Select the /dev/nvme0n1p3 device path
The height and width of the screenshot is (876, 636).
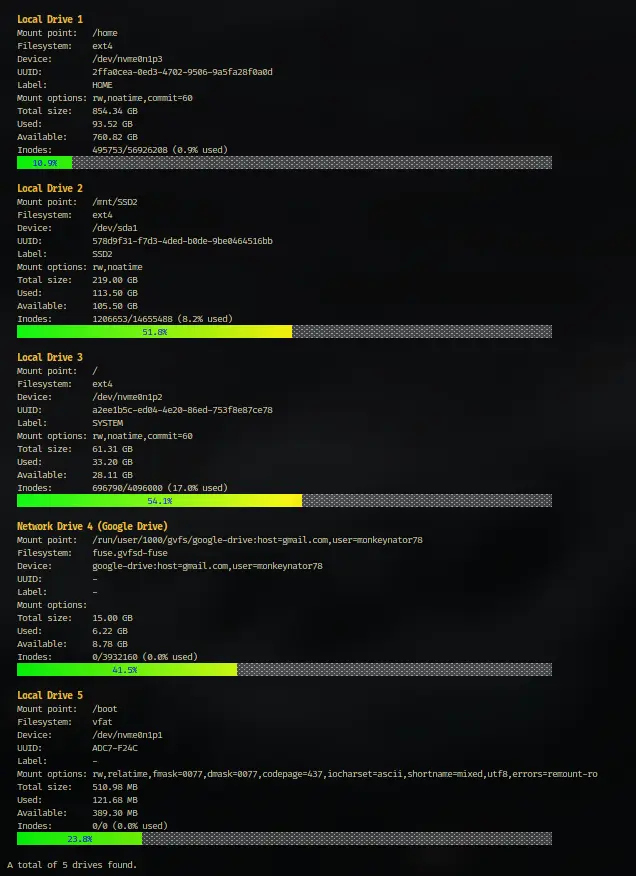pyautogui.click(x=127, y=59)
